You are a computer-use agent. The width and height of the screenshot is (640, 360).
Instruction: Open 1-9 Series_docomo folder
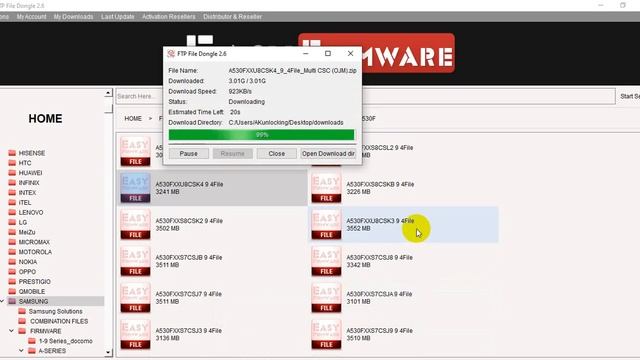65,341
